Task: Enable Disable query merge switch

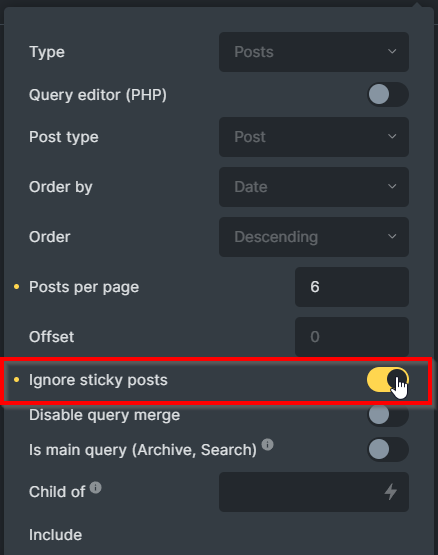Action: click(388, 414)
